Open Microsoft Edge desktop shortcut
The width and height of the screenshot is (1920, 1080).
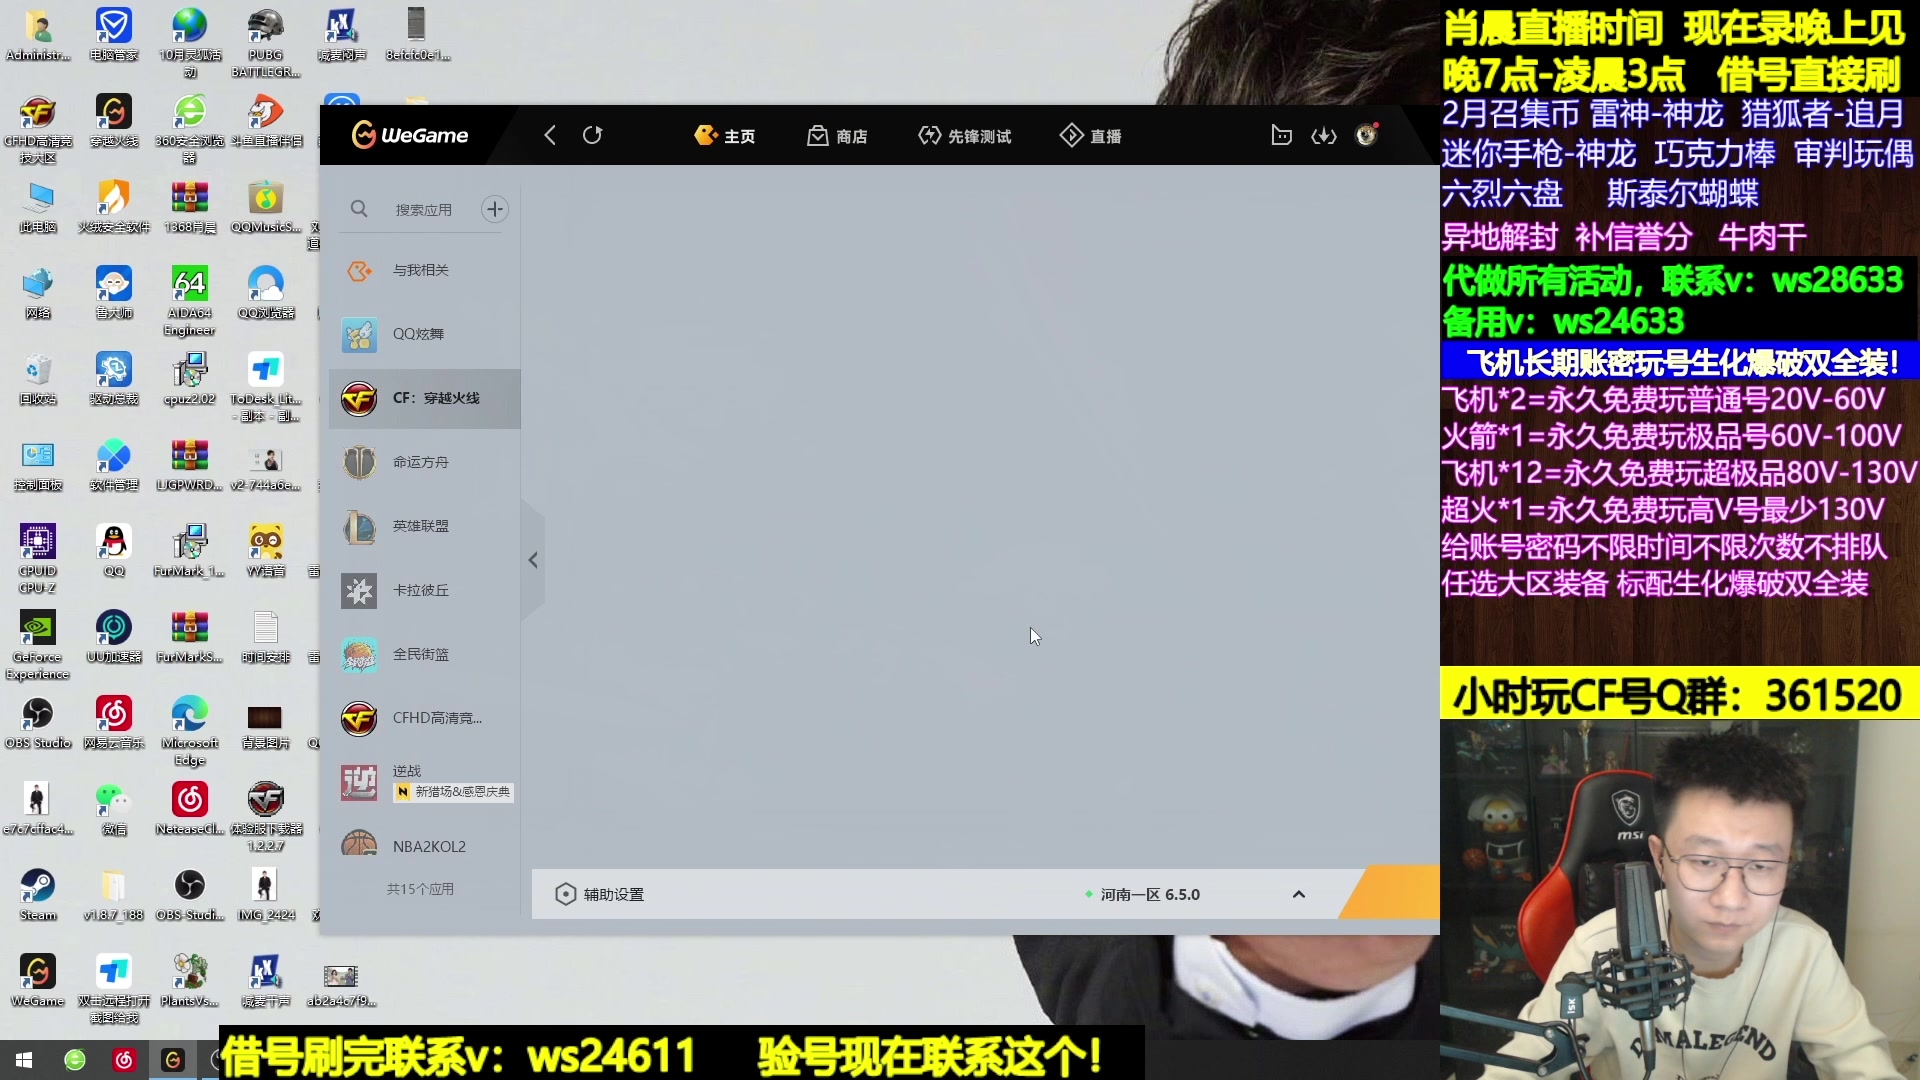click(190, 731)
